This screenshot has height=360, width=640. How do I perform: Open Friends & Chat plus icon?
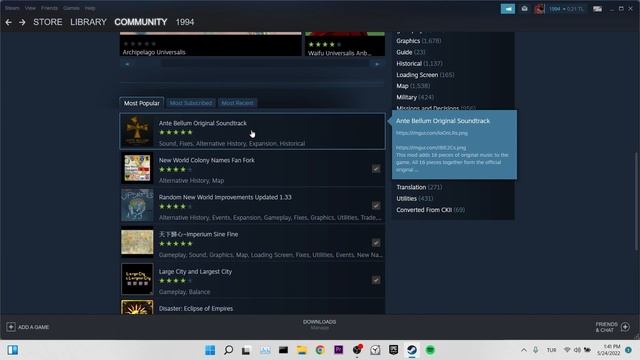tap(625, 327)
